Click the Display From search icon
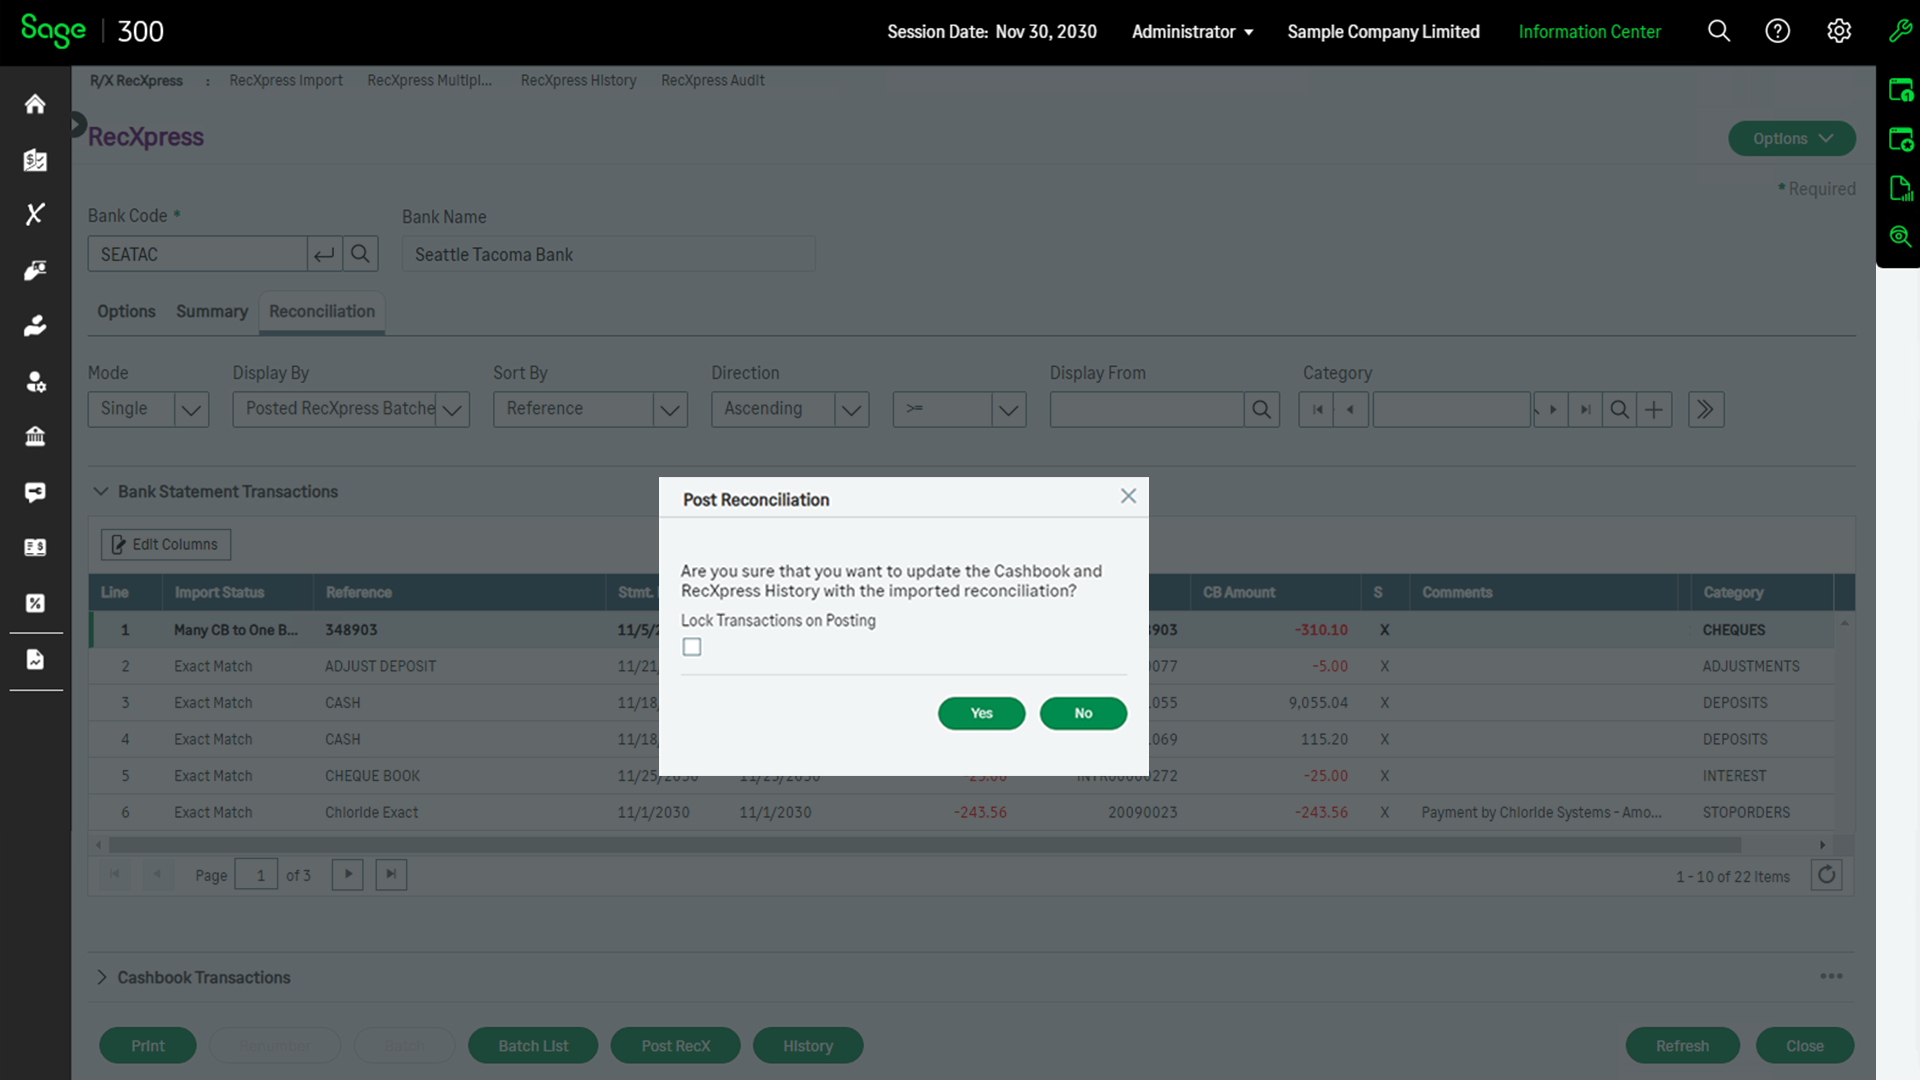 (1261, 409)
